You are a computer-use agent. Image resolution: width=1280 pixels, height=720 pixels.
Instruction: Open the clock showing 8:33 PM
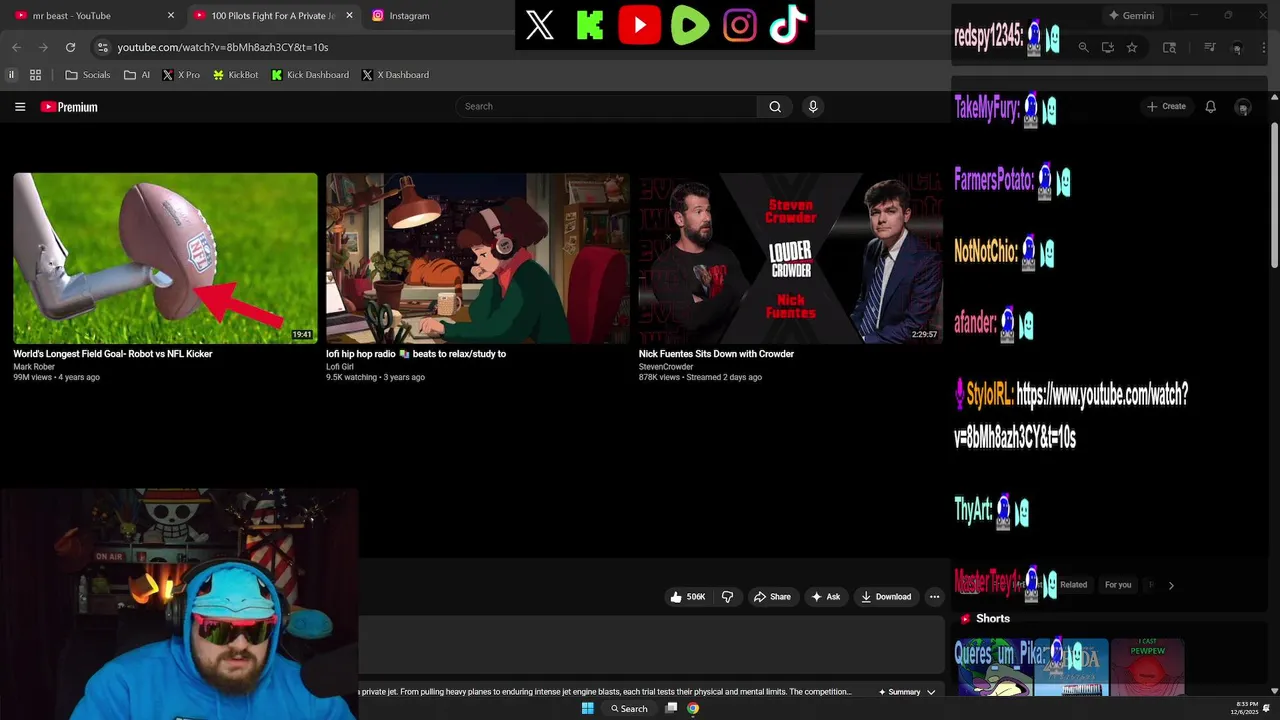pos(1246,708)
